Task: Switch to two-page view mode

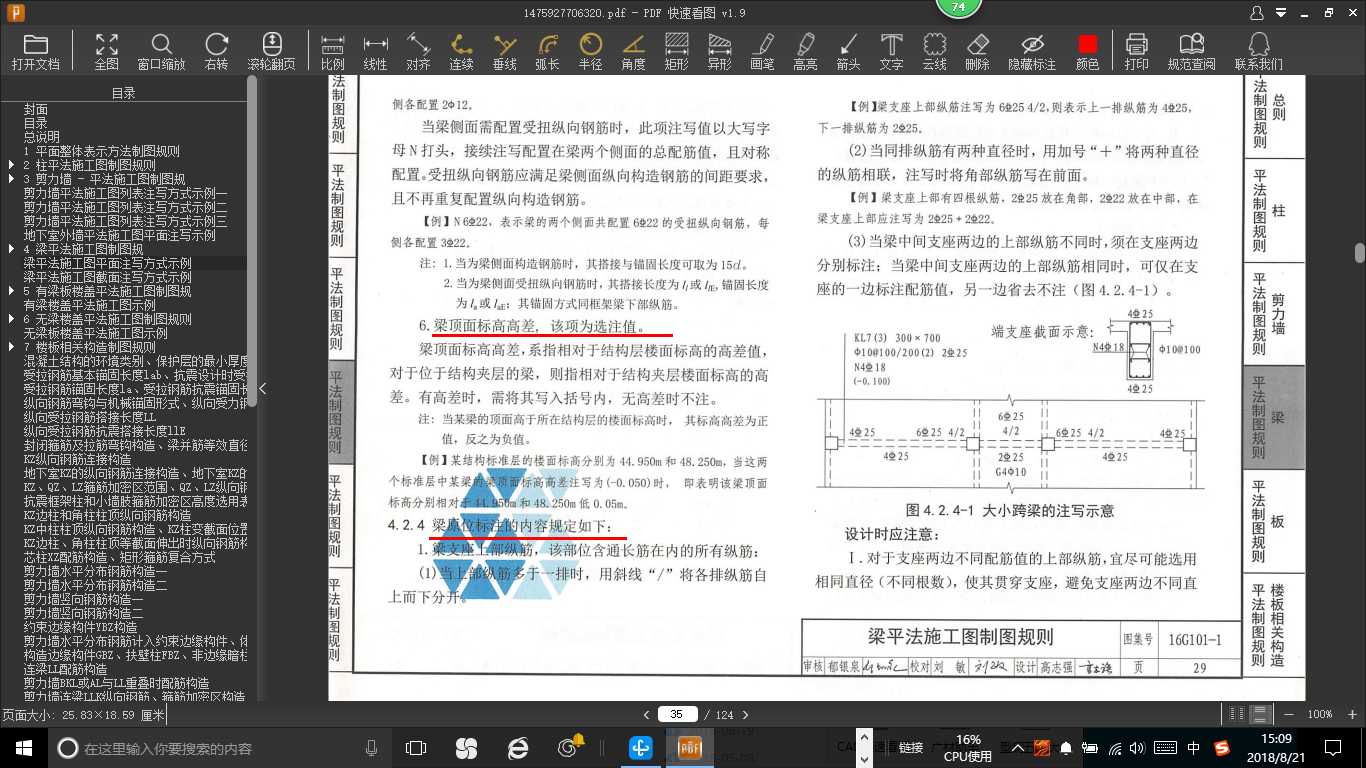Action: (1238, 714)
